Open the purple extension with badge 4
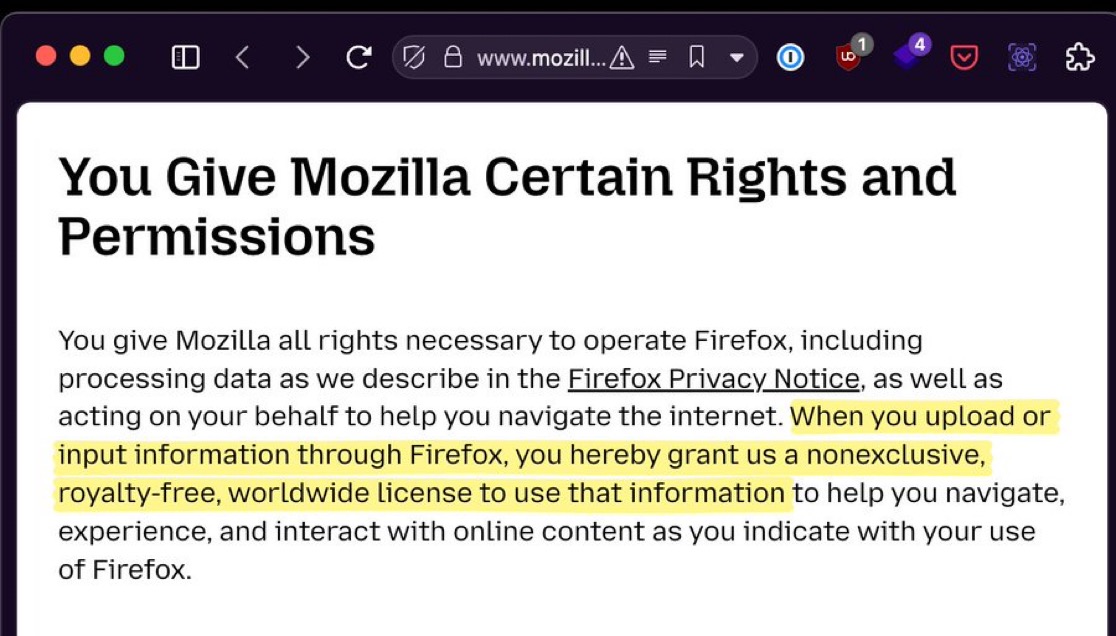The width and height of the screenshot is (1116, 636). click(x=907, y=54)
